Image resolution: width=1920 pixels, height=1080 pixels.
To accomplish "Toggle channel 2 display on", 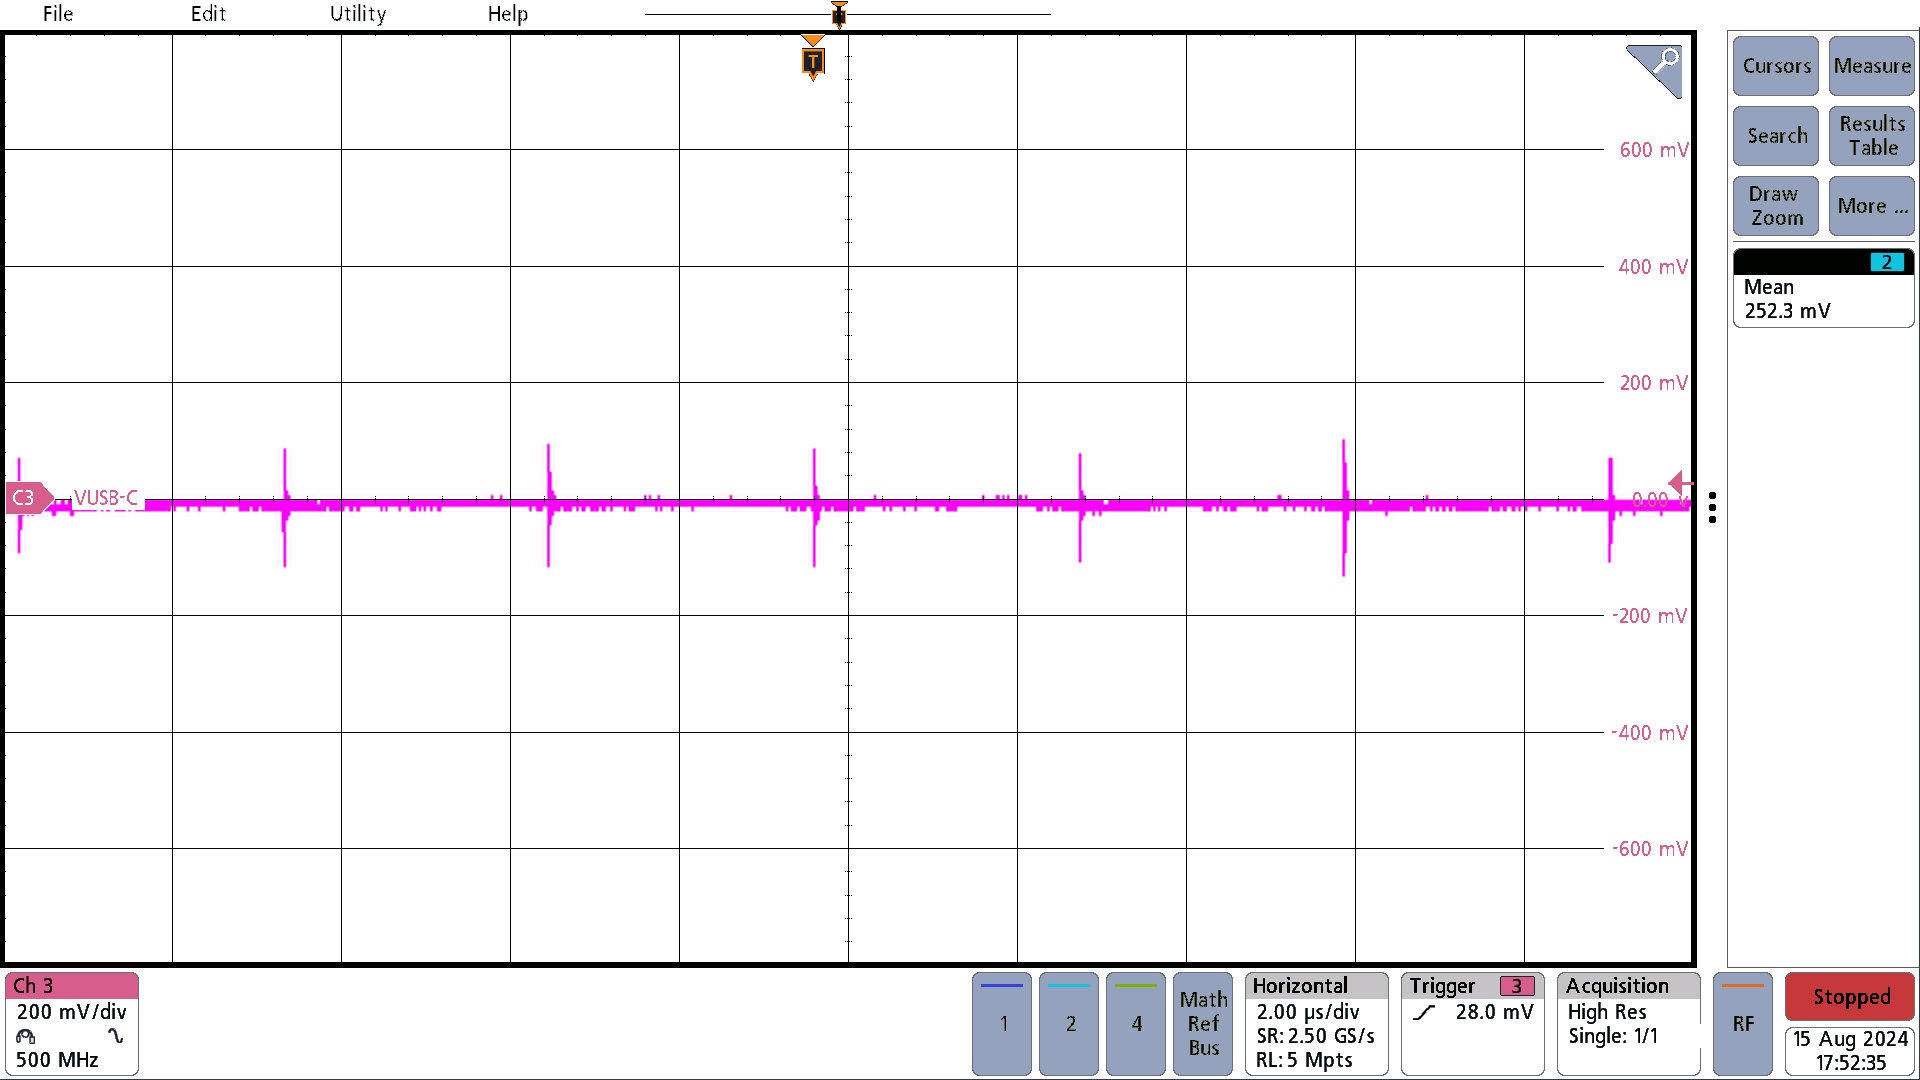I will pos(1068,1024).
